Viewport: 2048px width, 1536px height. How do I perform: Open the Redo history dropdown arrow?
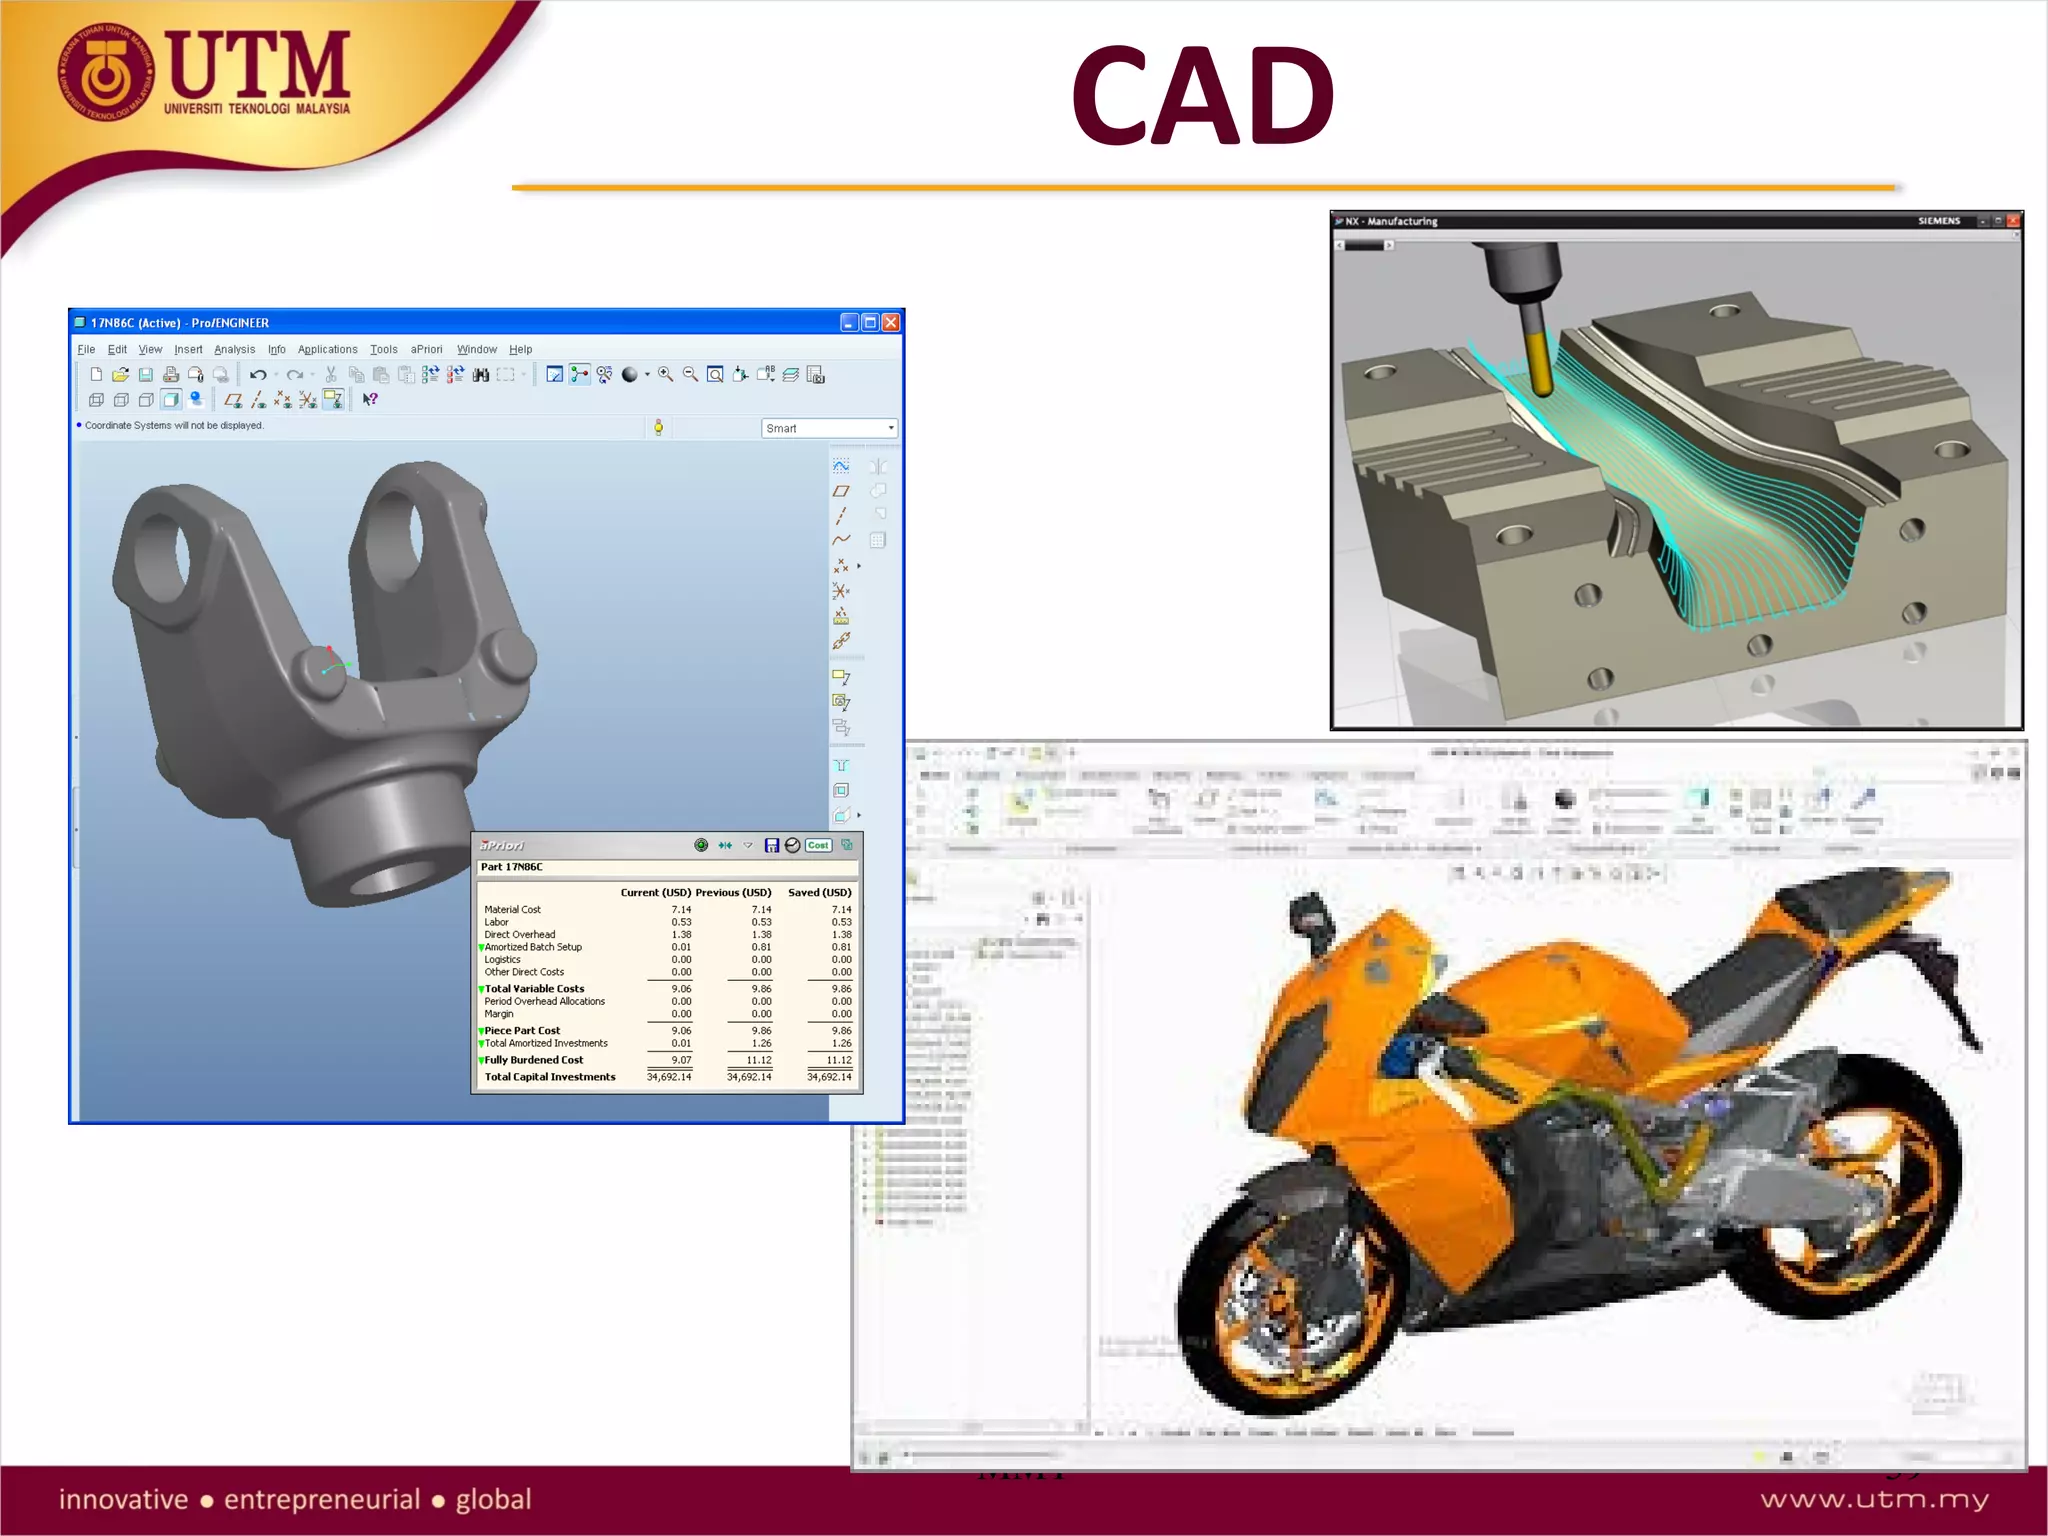[x=312, y=376]
